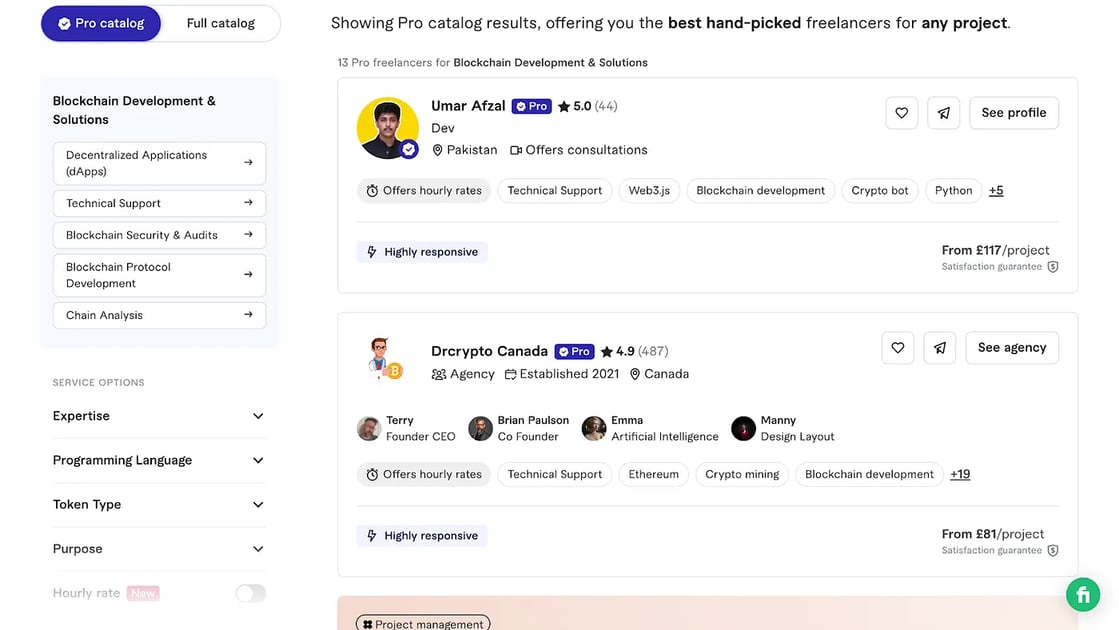Screen dimensions: 1119x630
Task: Click the Project management tag
Action: pyautogui.click(x=423, y=624)
